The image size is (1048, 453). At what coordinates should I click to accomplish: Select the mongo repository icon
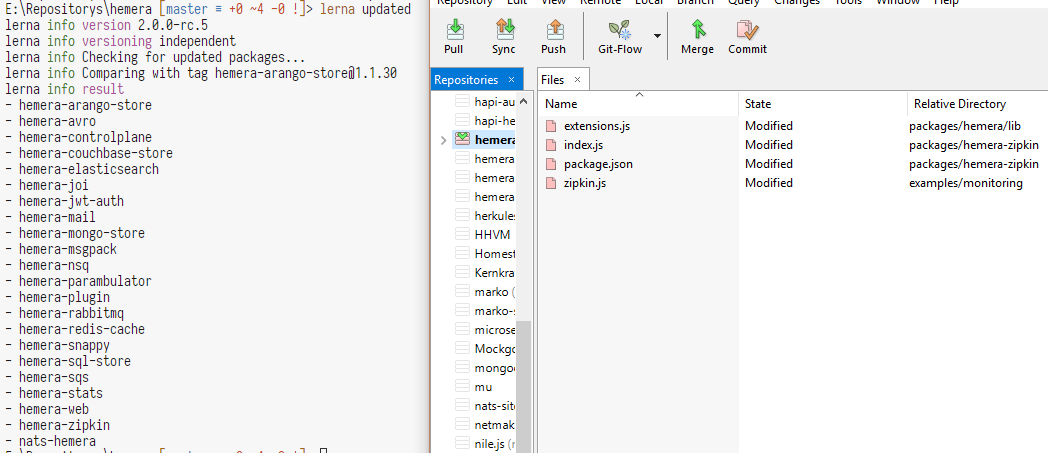pos(463,367)
